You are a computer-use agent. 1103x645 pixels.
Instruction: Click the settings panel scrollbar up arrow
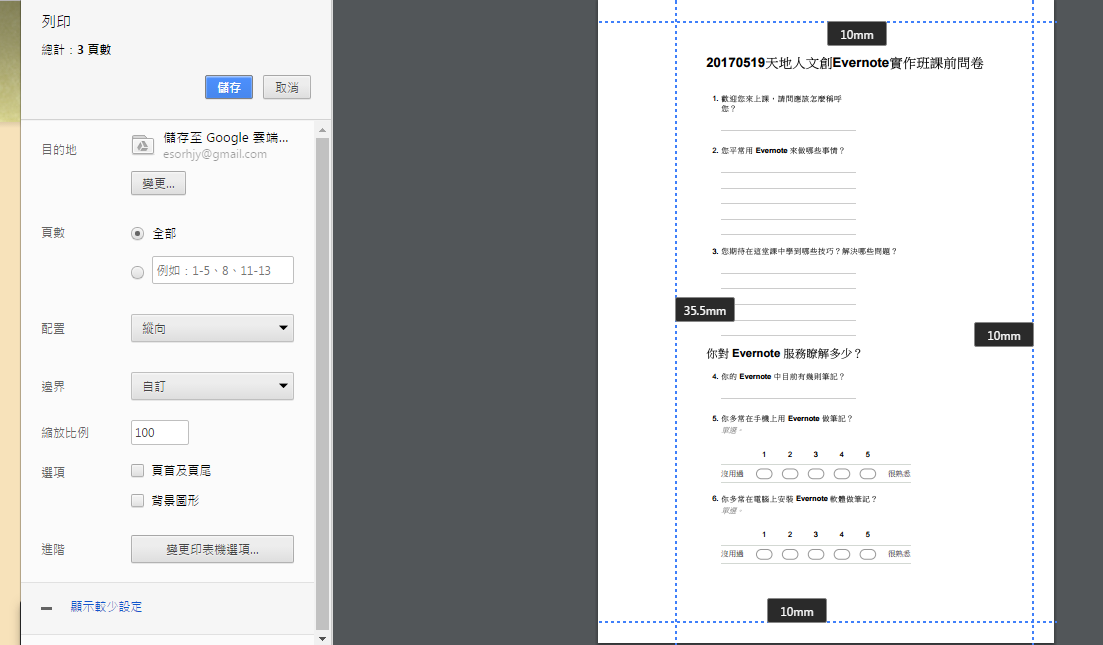[322, 131]
